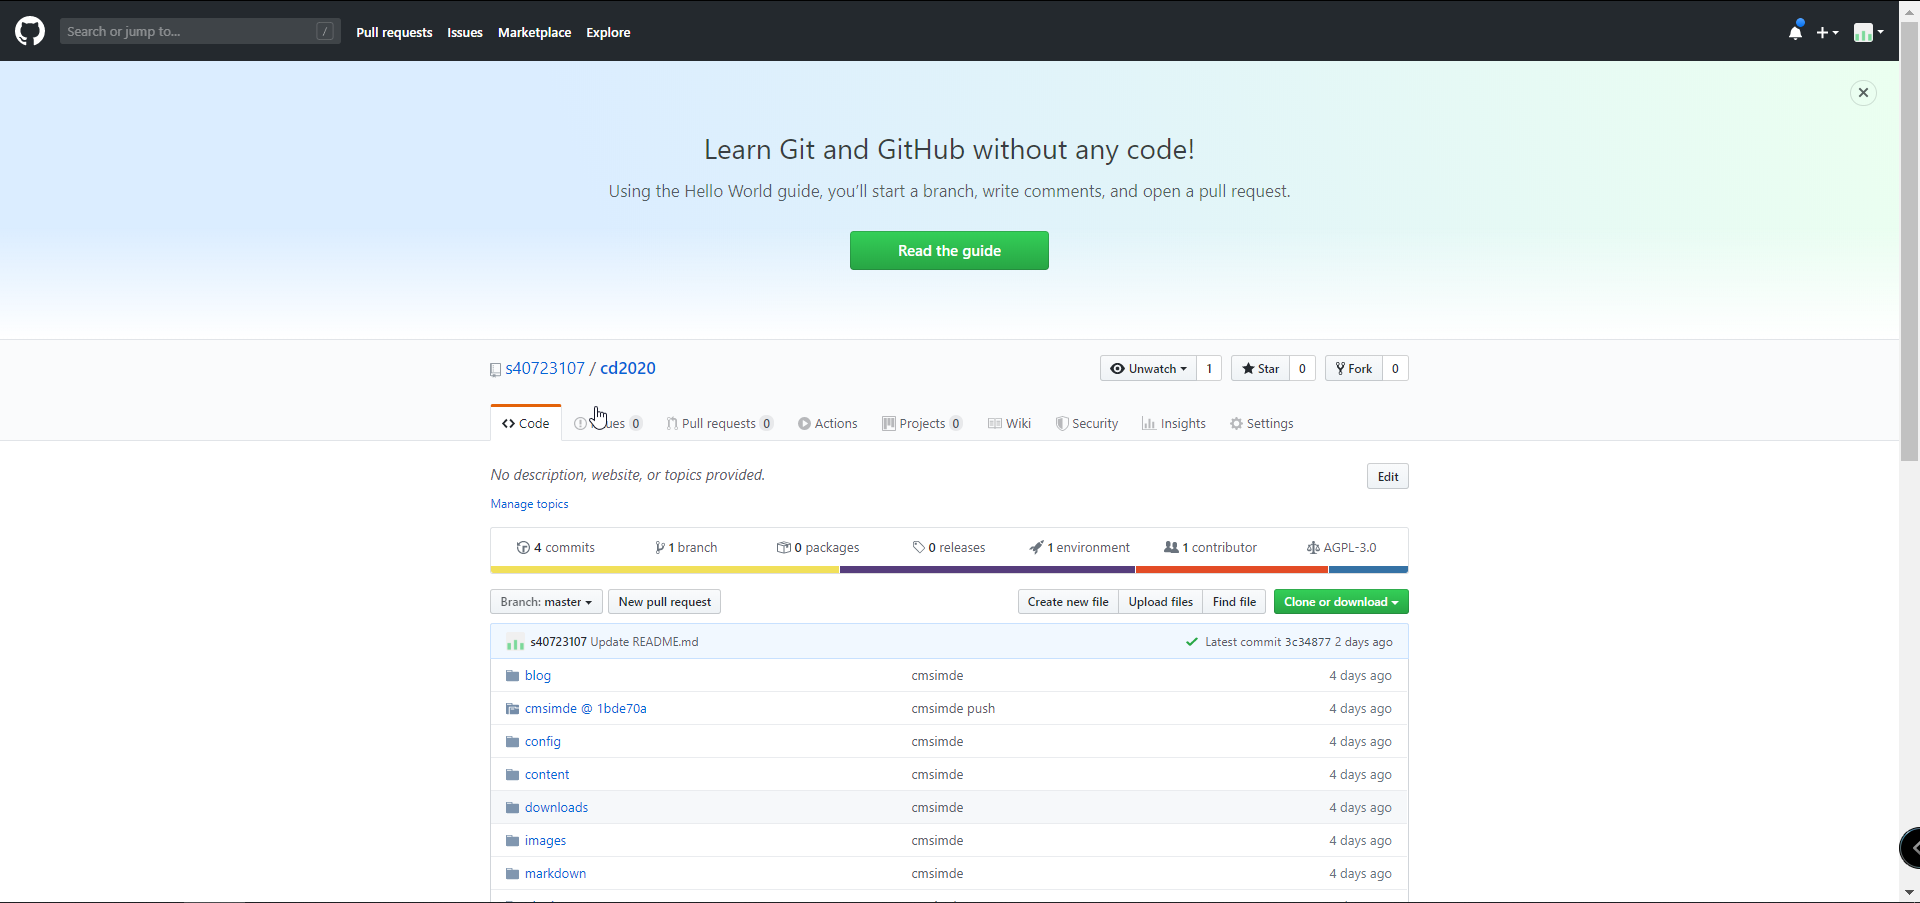The image size is (1920, 903).
Task: Click the cmsimde submodule icon
Action: 512,709
